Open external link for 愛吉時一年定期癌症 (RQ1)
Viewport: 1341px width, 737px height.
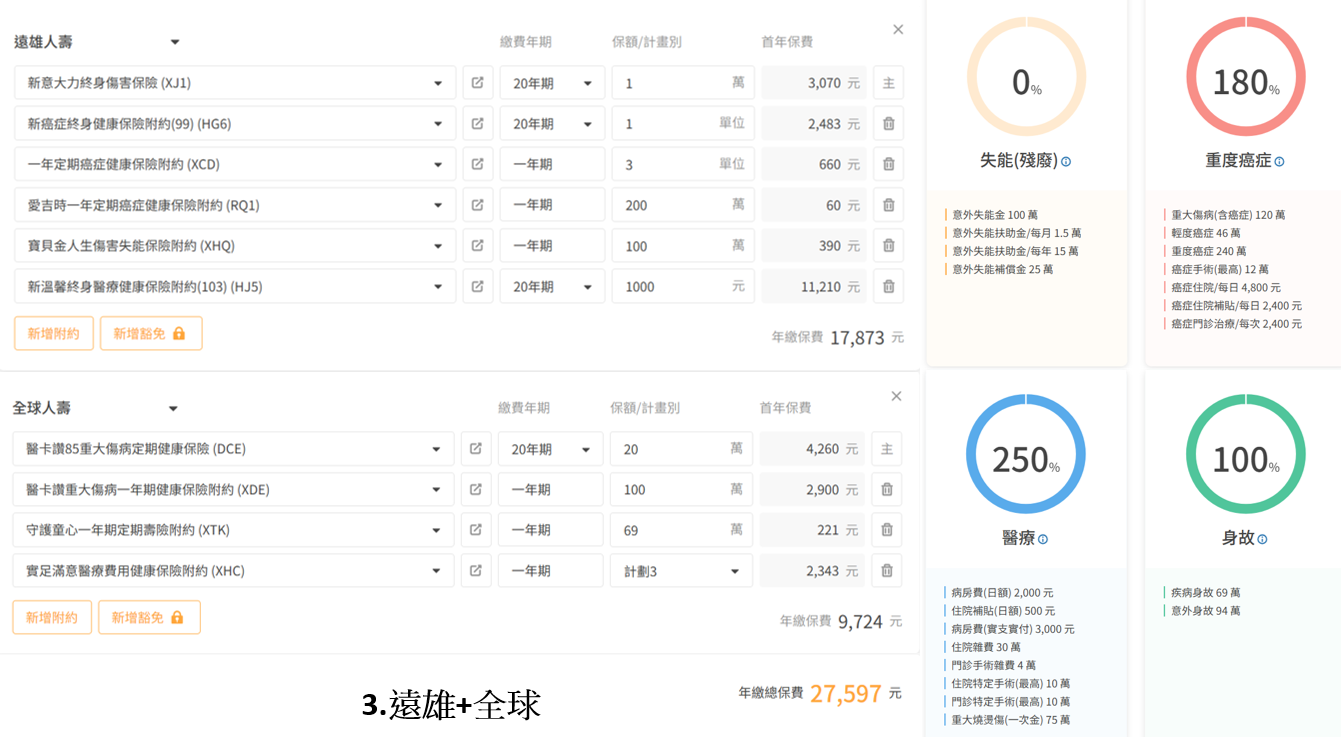pos(478,205)
